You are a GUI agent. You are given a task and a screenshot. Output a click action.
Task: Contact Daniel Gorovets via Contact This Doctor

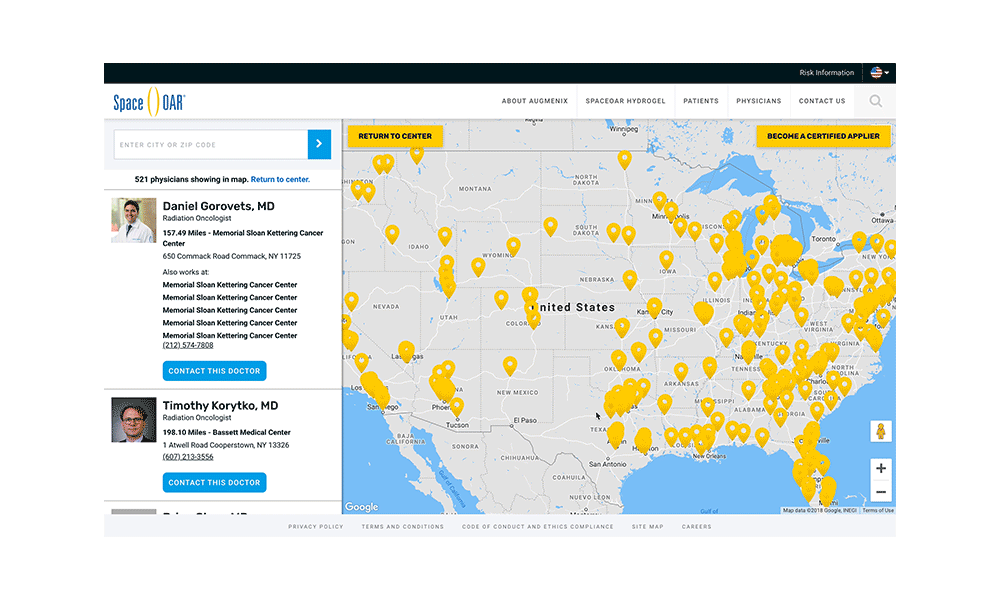214,371
